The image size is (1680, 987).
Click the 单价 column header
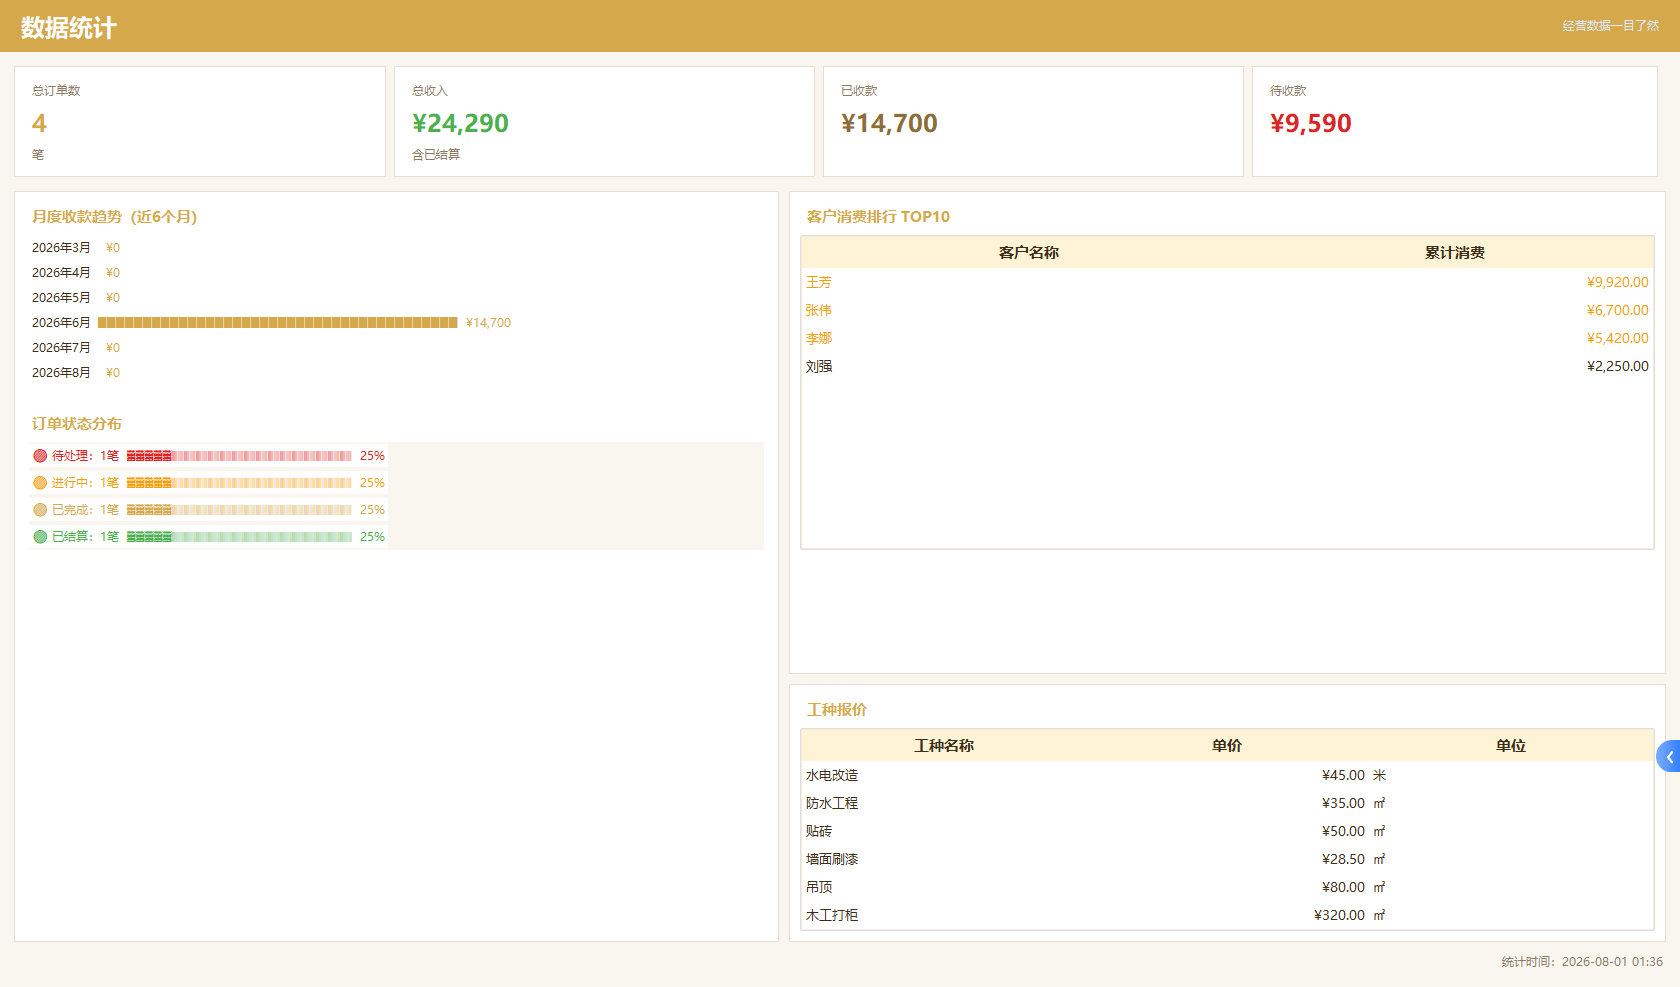click(1227, 746)
